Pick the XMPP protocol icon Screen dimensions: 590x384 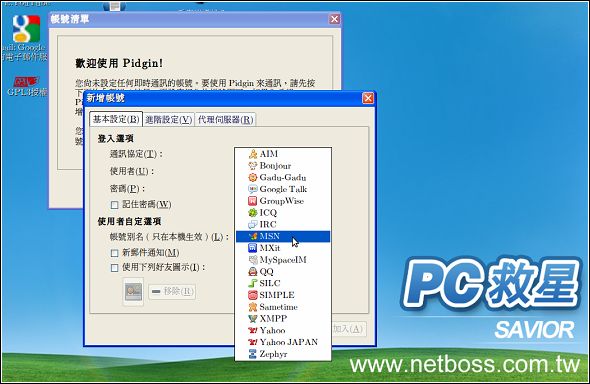(x=253, y=319)
